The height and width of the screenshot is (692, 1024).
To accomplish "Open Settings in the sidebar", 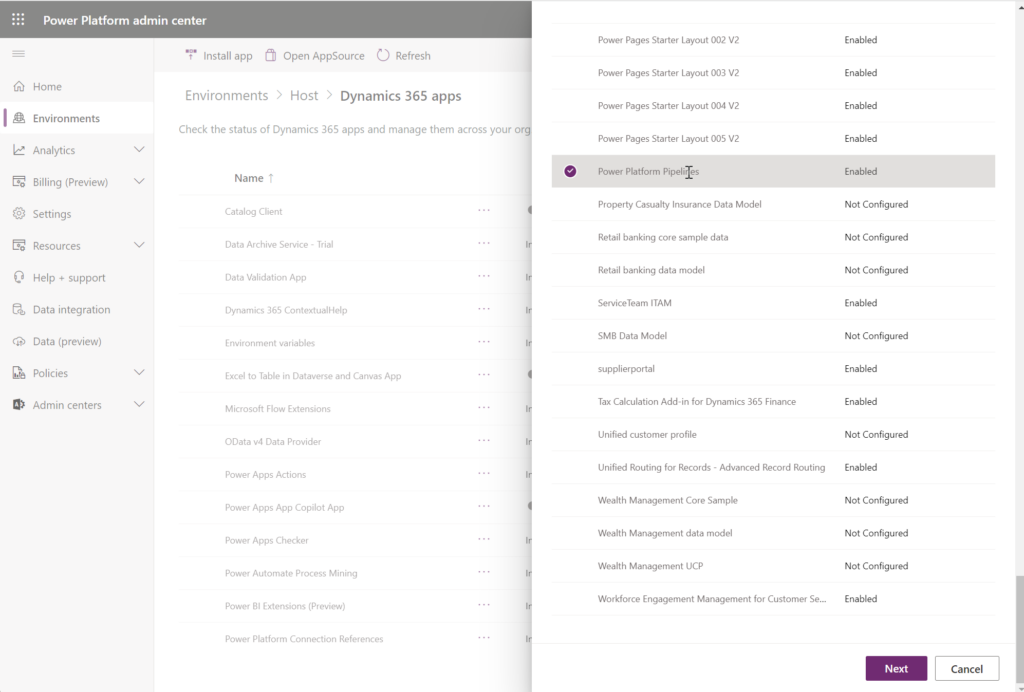I will [x=77, y=213].
